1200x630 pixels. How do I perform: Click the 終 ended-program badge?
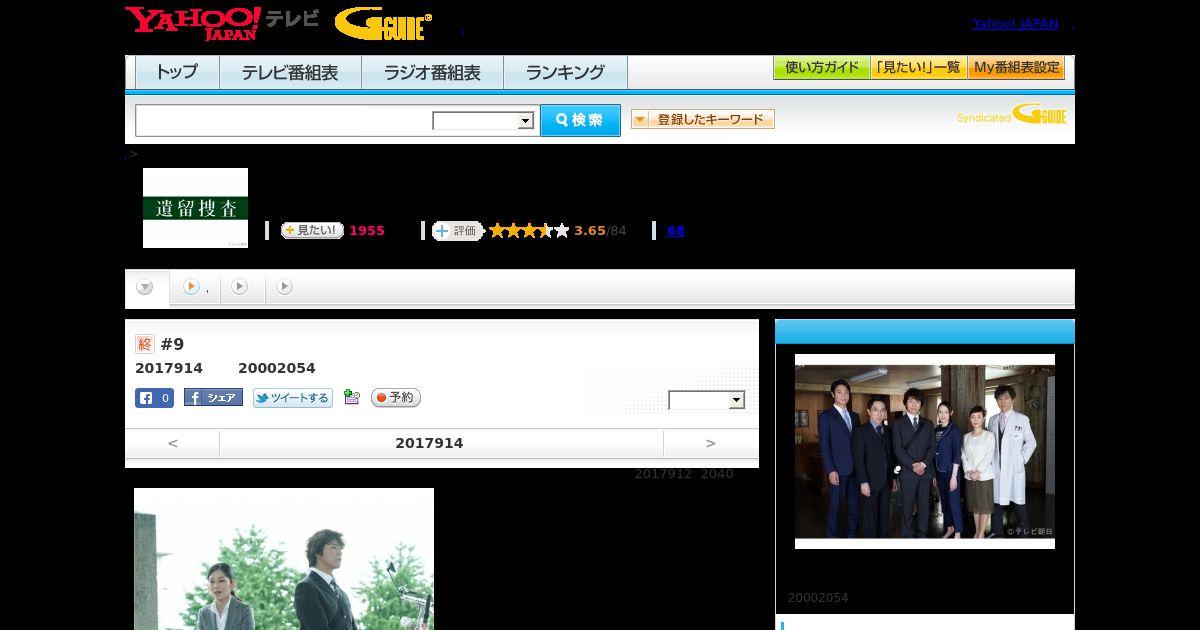[x=145, y=344]
